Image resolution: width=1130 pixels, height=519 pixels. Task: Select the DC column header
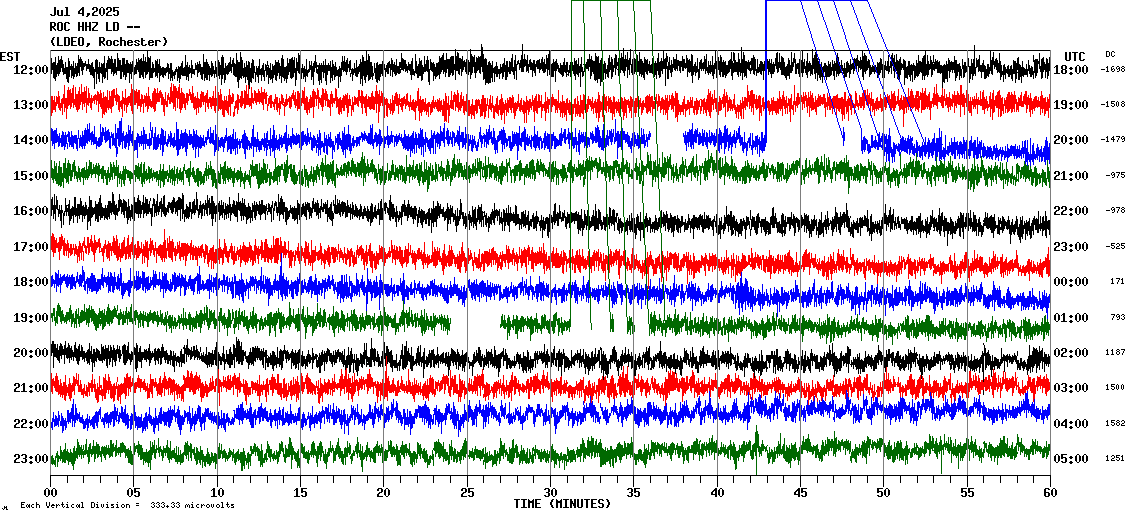pyautogui.click(x=1110, y=54)
